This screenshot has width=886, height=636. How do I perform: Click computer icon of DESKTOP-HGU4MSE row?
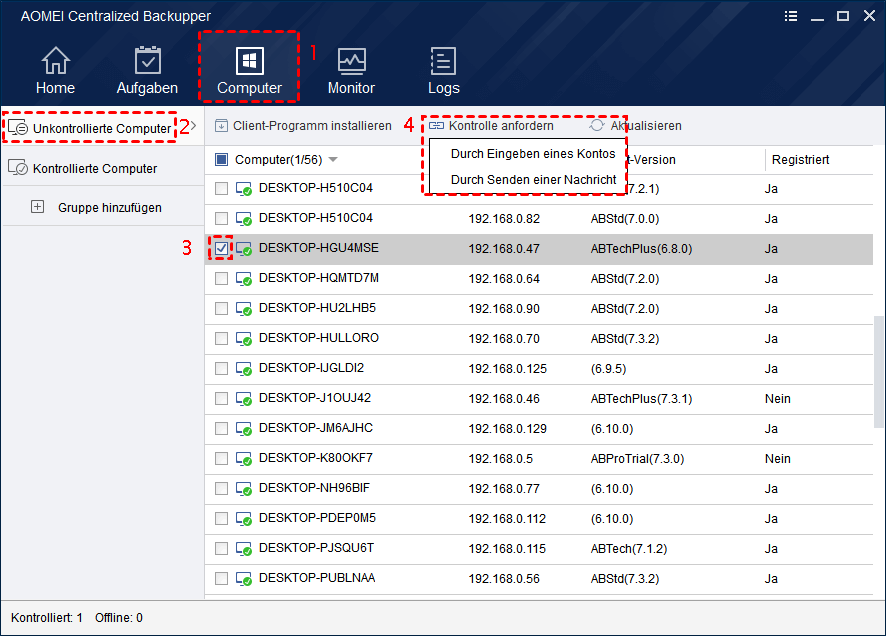coord(244,249)
